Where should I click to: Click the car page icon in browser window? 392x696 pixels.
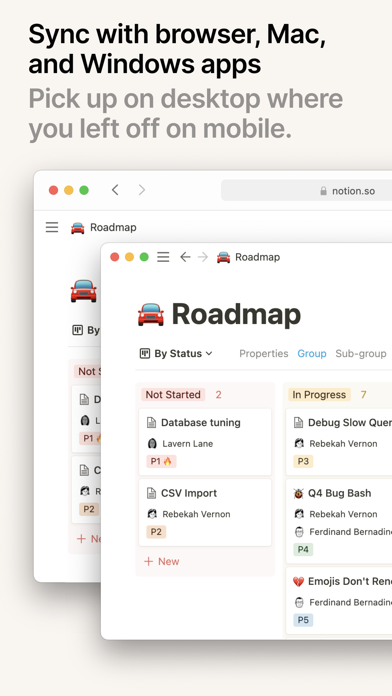point(83,291)
